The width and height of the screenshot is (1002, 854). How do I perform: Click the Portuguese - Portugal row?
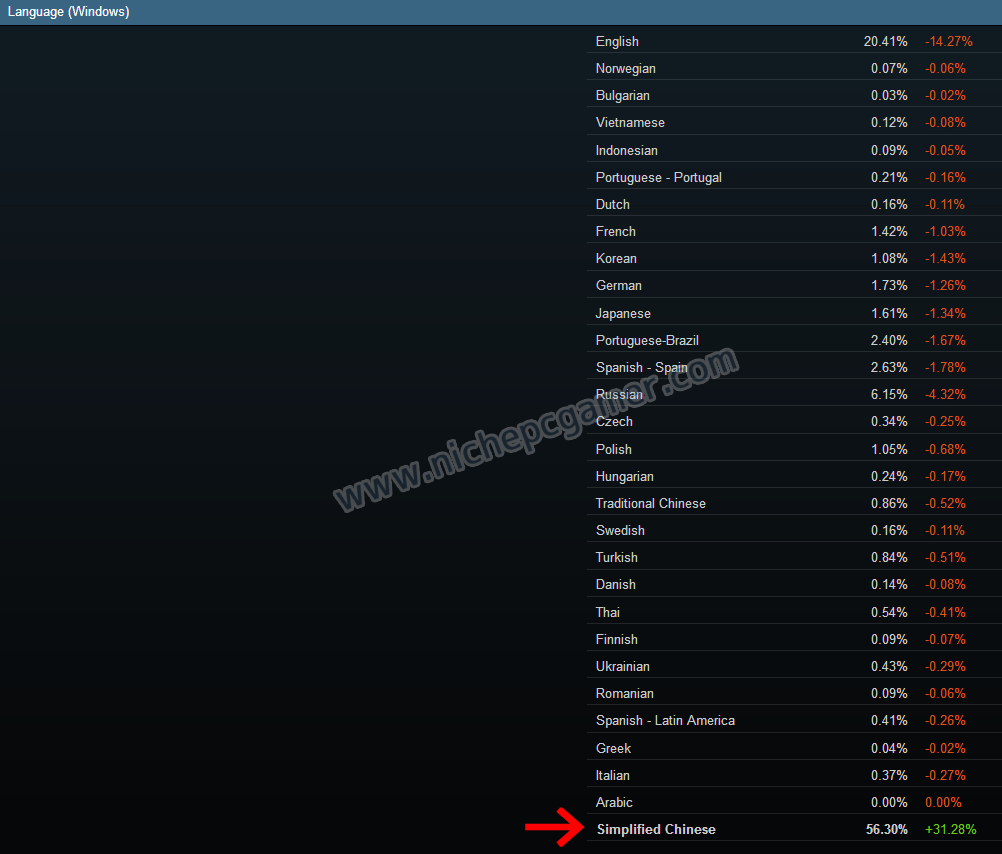658,177
